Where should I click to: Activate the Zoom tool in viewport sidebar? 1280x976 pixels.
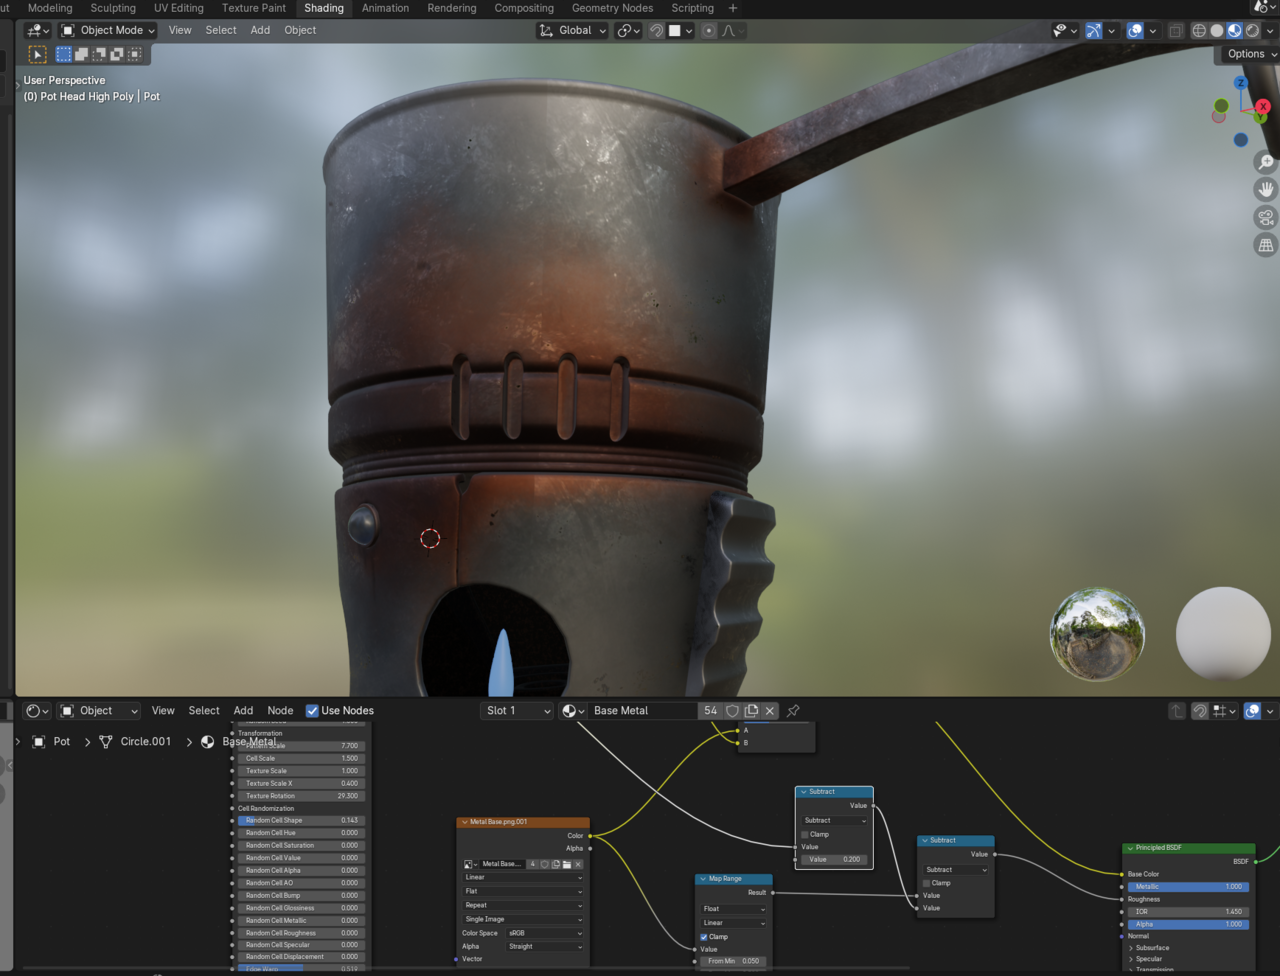pos(1265,162)
